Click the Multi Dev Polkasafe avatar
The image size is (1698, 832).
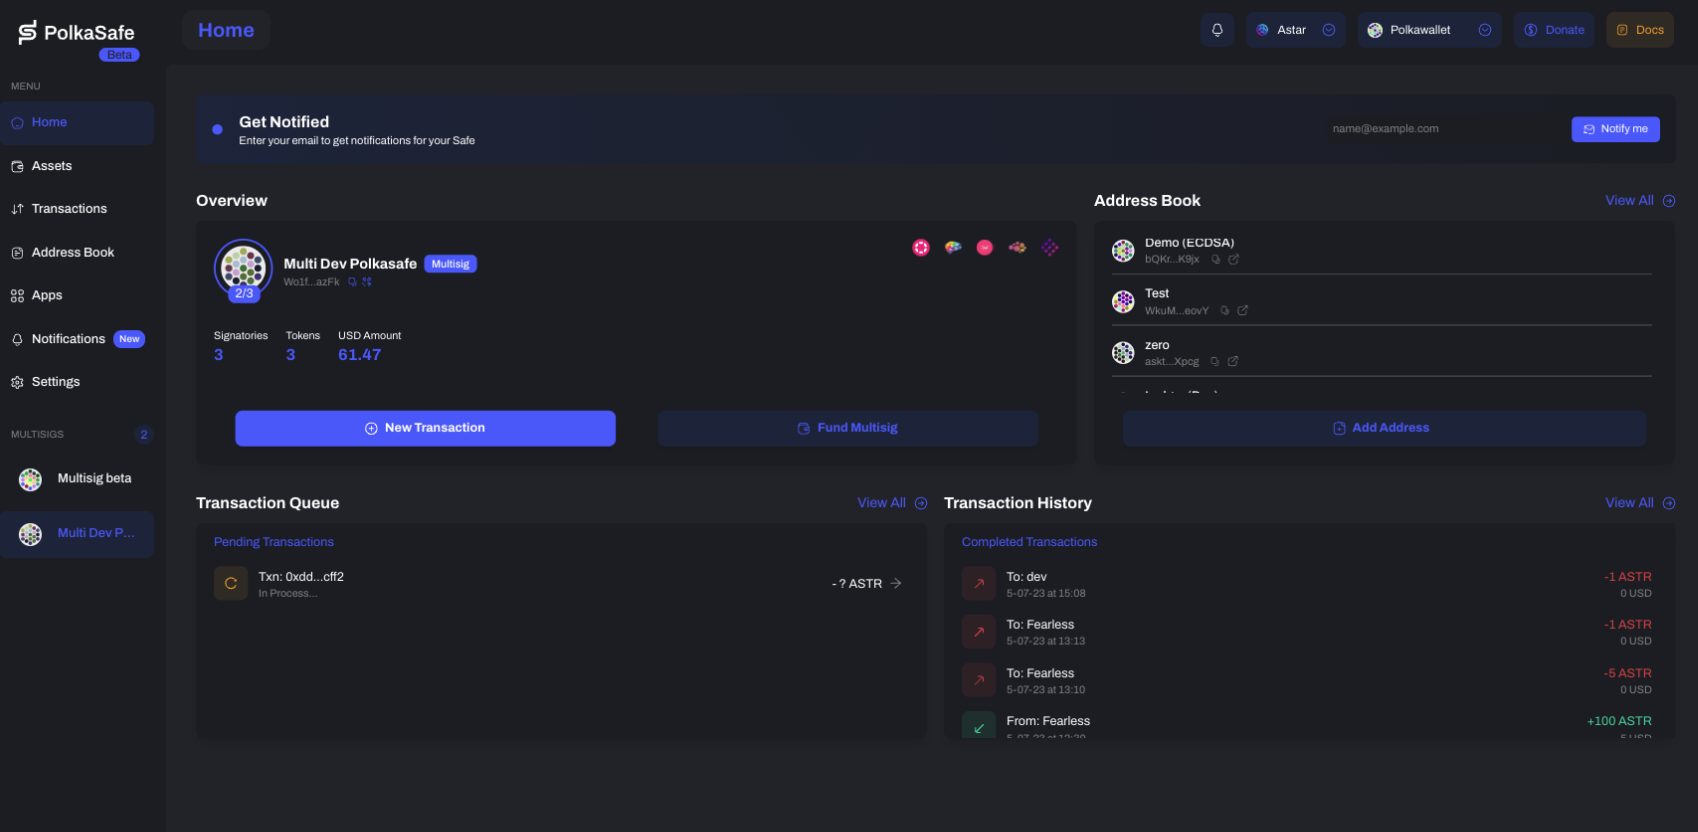[x=243, y=267]
